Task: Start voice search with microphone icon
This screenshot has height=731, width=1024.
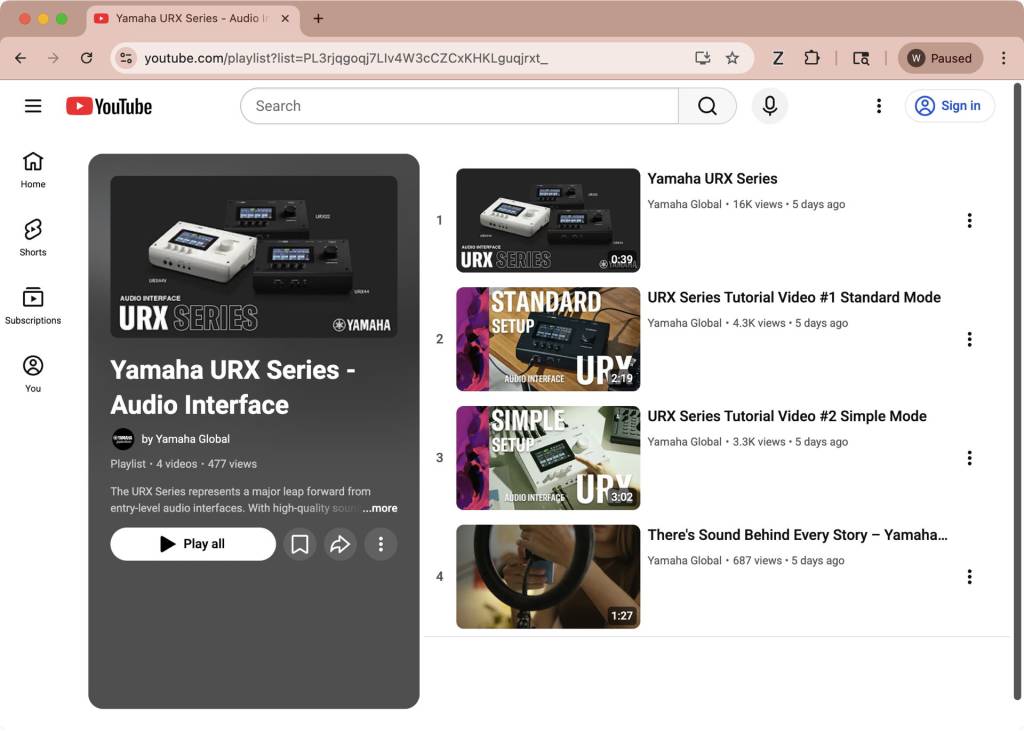Action: tap(769, 106)
